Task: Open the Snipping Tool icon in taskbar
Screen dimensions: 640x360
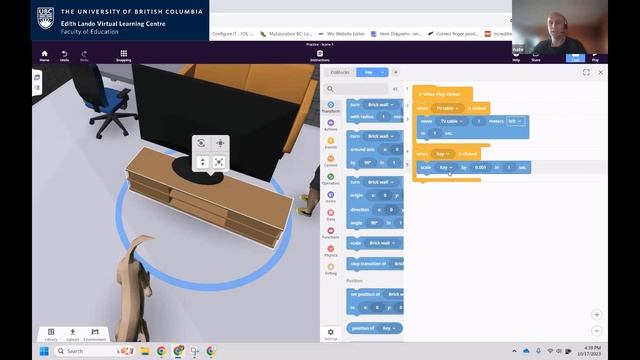Action: tap(195, 351)
